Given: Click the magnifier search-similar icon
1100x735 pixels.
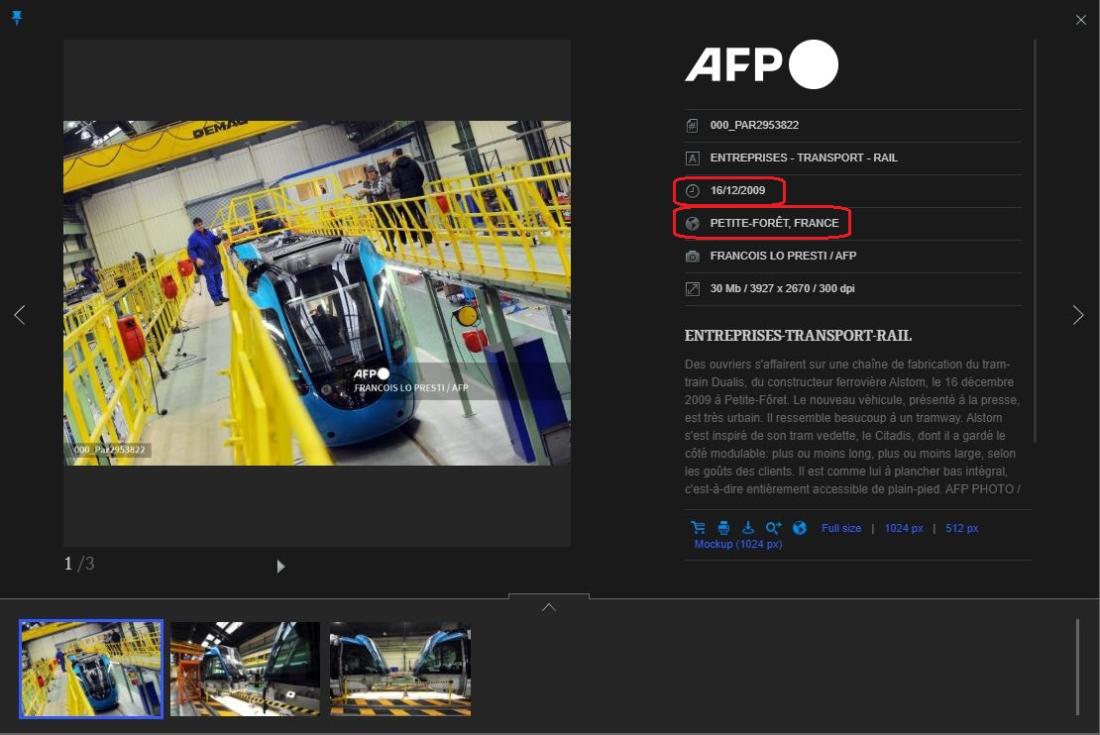Looking at the screenshot, I should coord(773,528).
